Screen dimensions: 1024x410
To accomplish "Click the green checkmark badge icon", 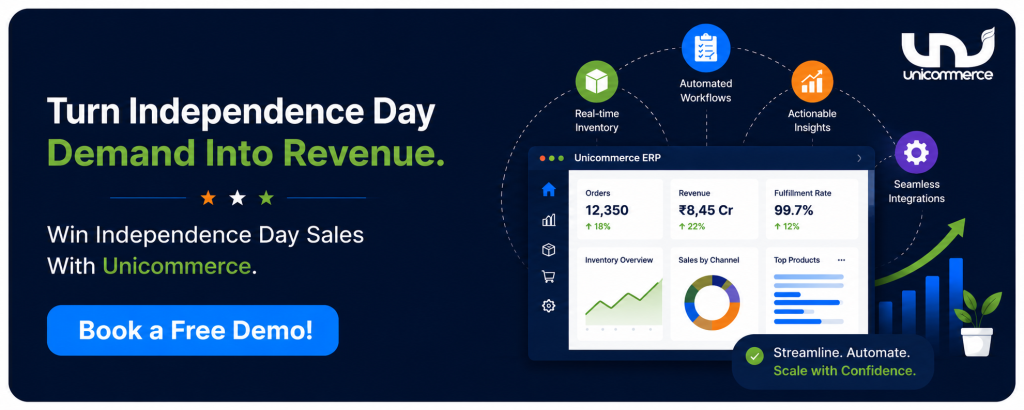I will tap(754, 356).
